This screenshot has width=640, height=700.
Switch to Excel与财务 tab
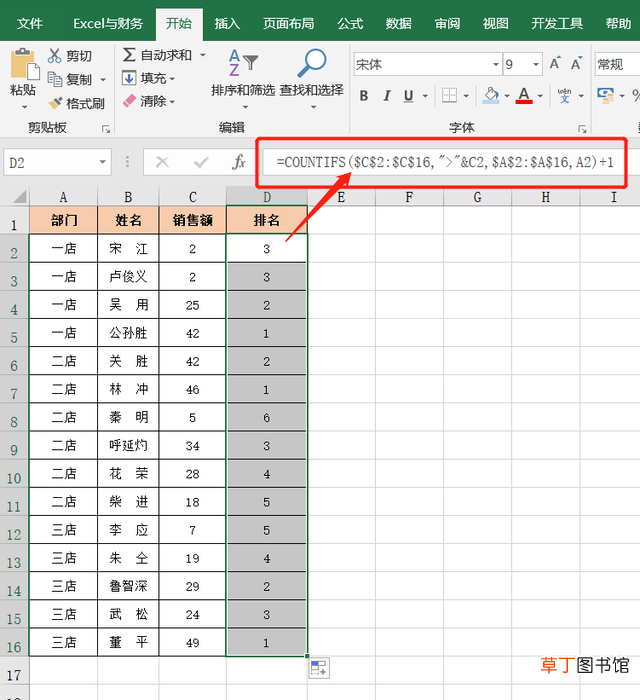tap(108, 24)
